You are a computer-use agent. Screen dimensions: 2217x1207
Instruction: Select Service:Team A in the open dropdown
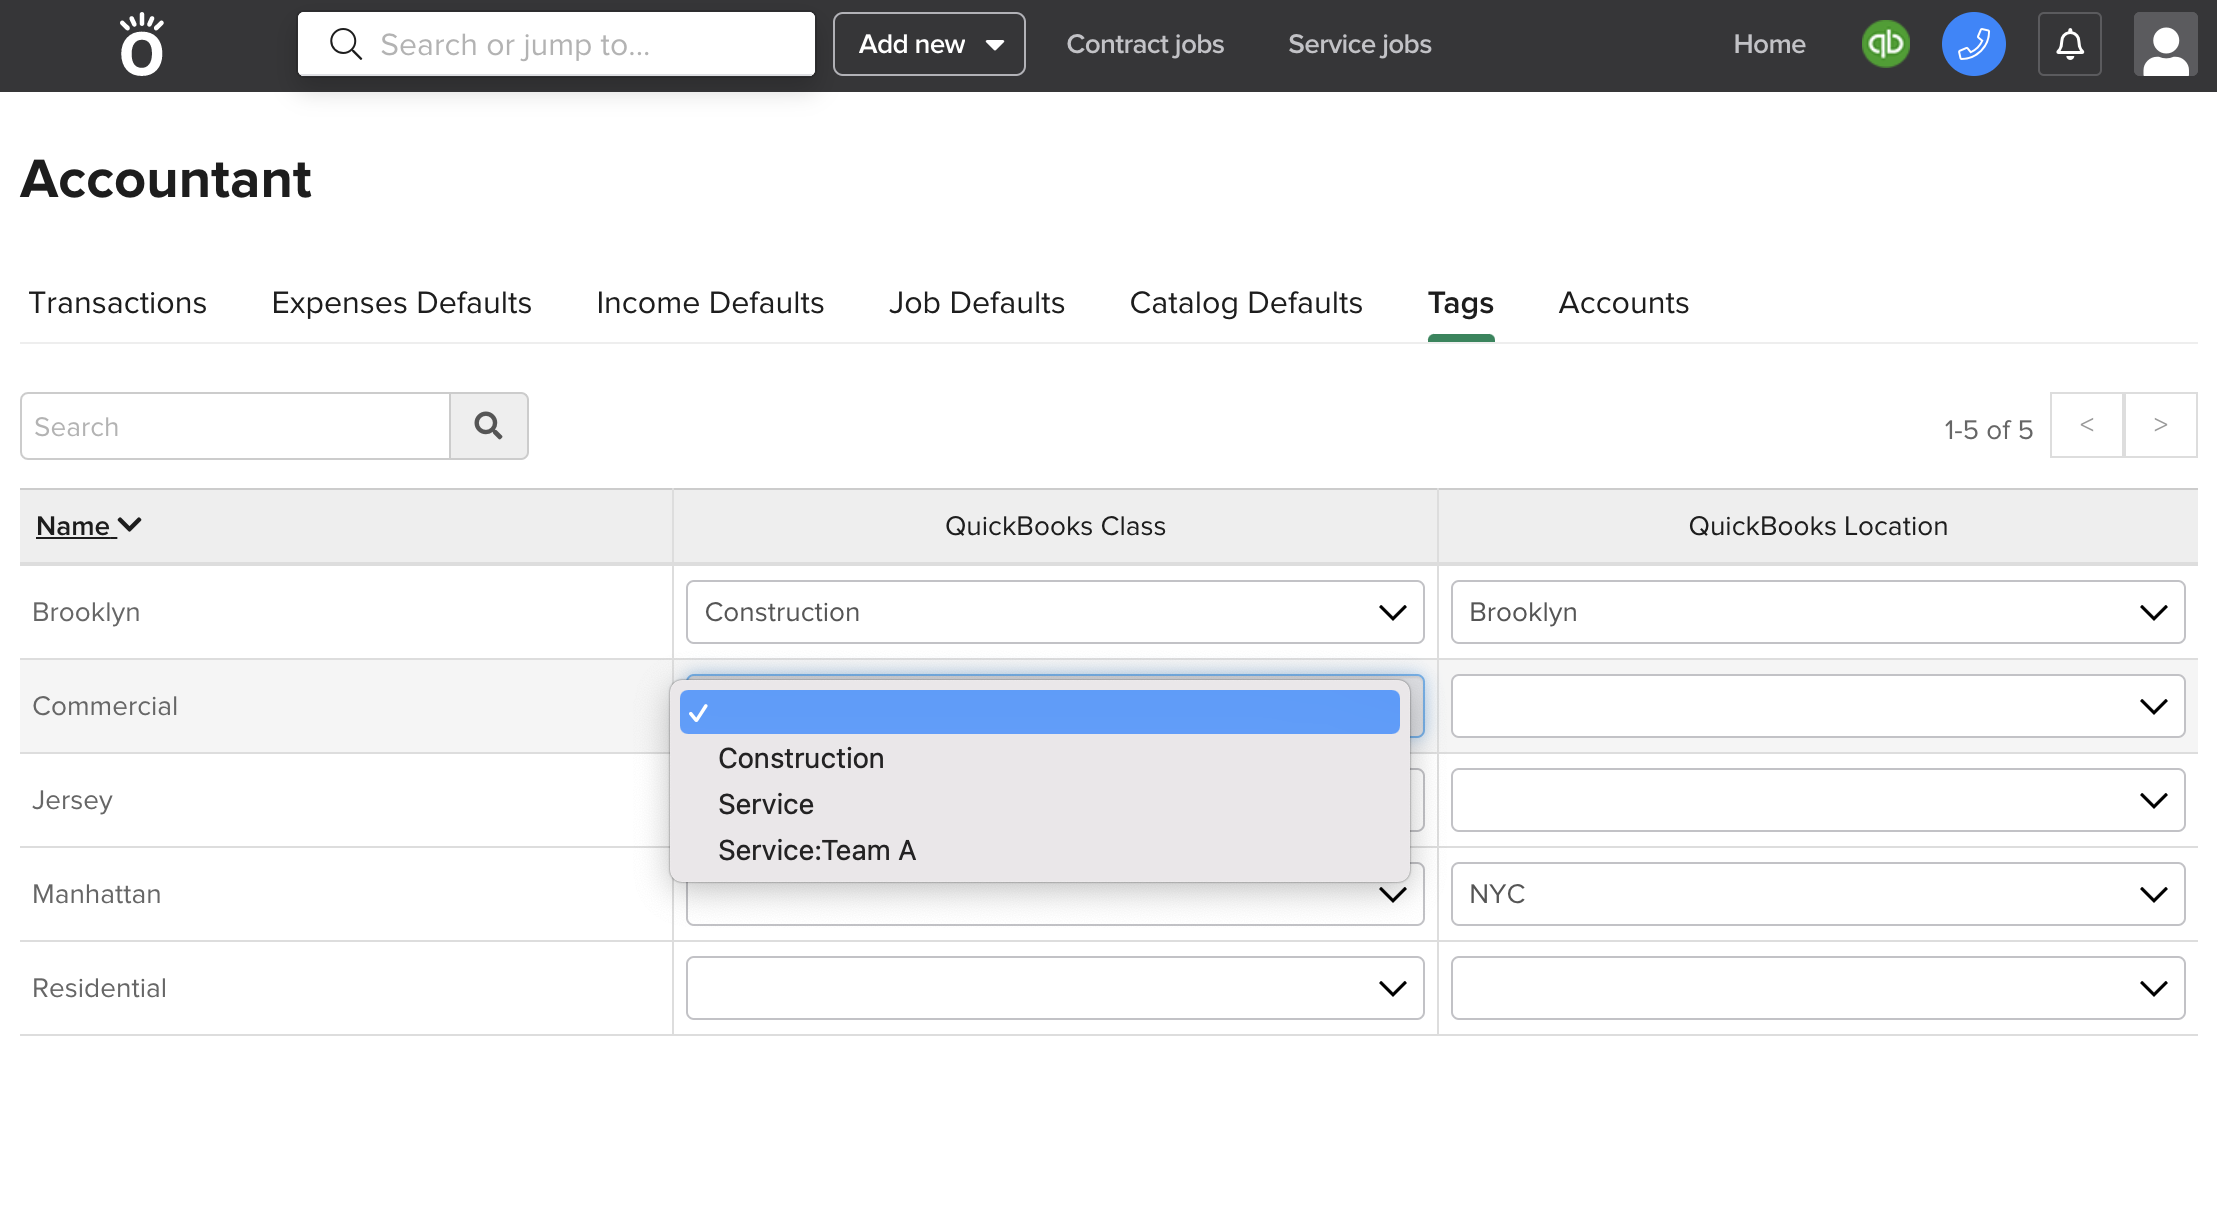tap(816, 850)
